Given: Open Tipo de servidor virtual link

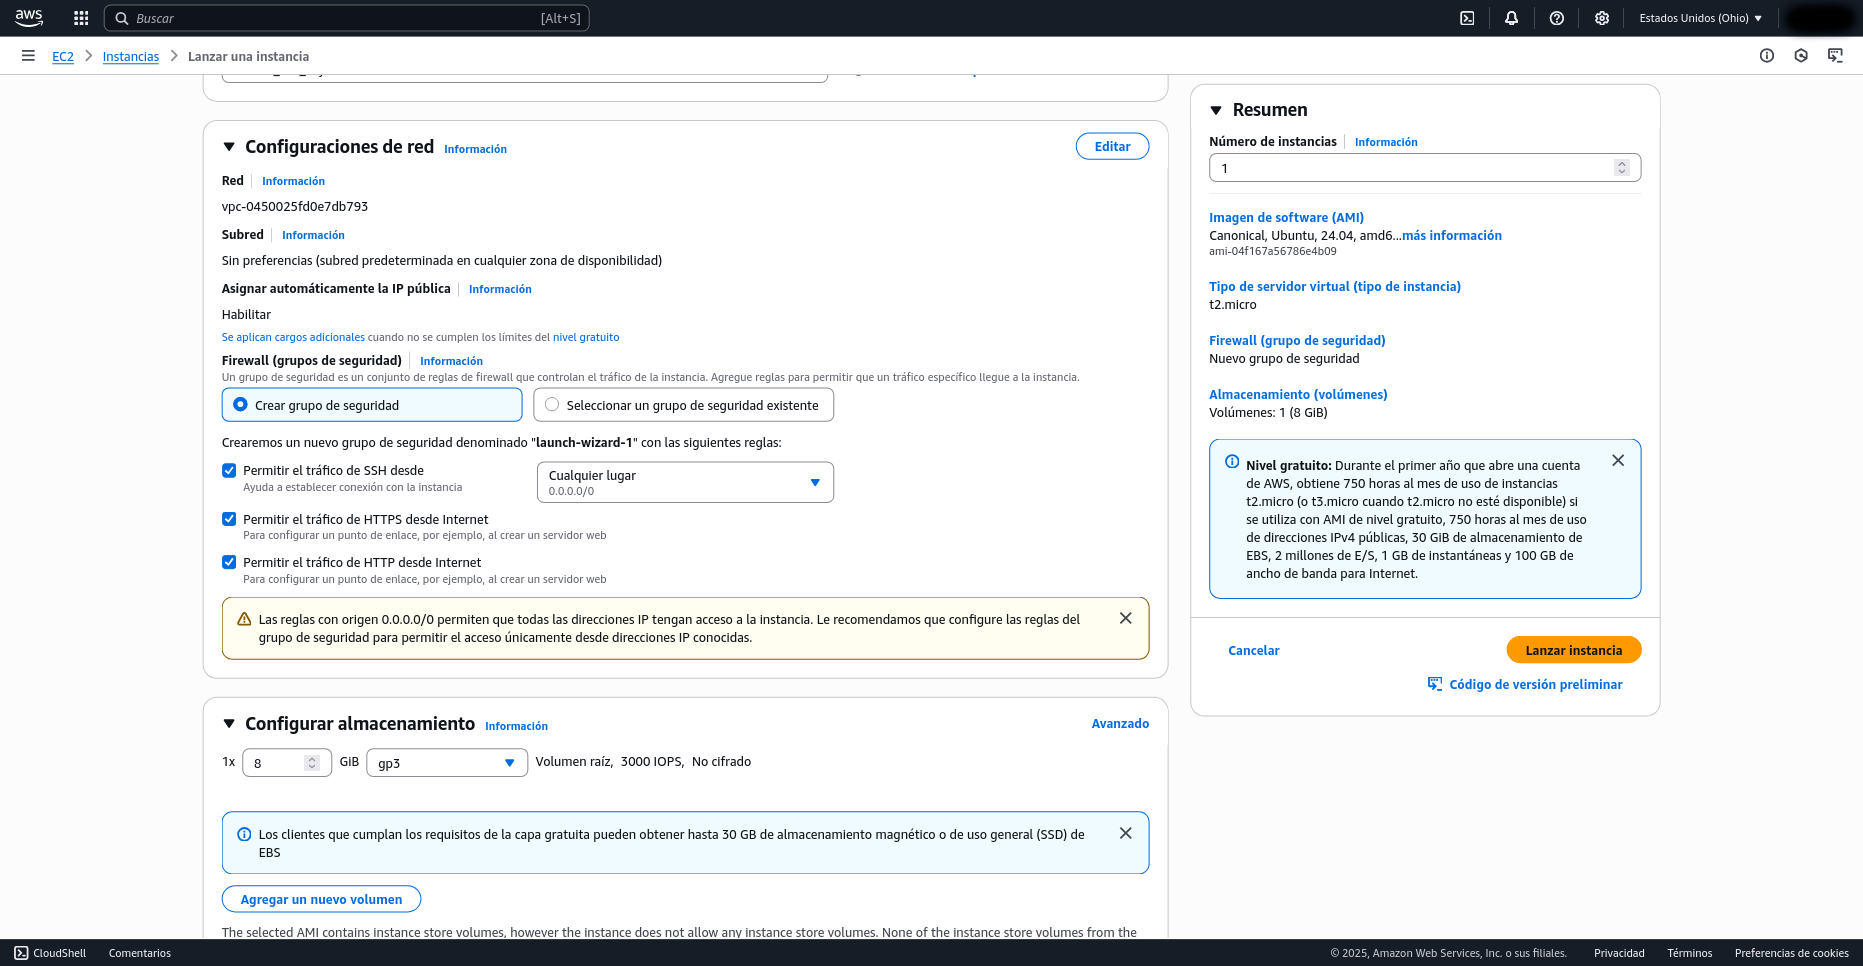Looking at the screenshot, I should point(1335,286).
